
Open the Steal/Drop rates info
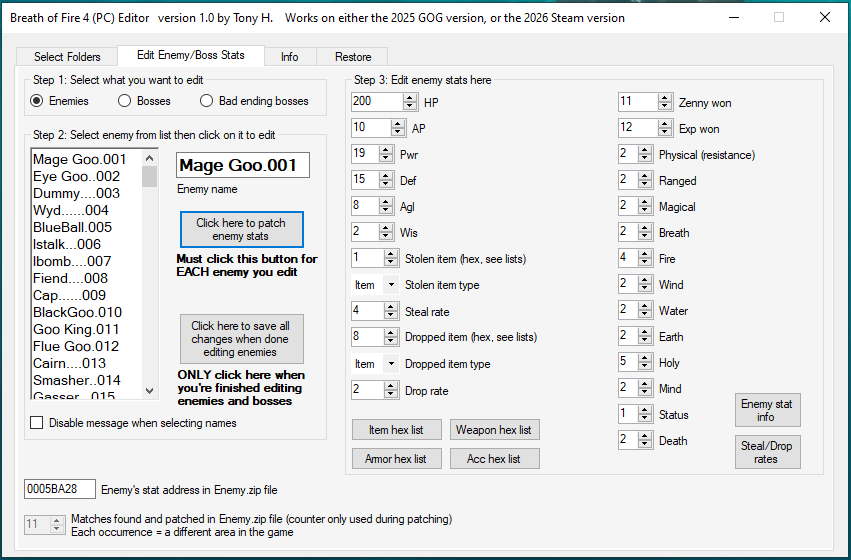click(767, 453)
